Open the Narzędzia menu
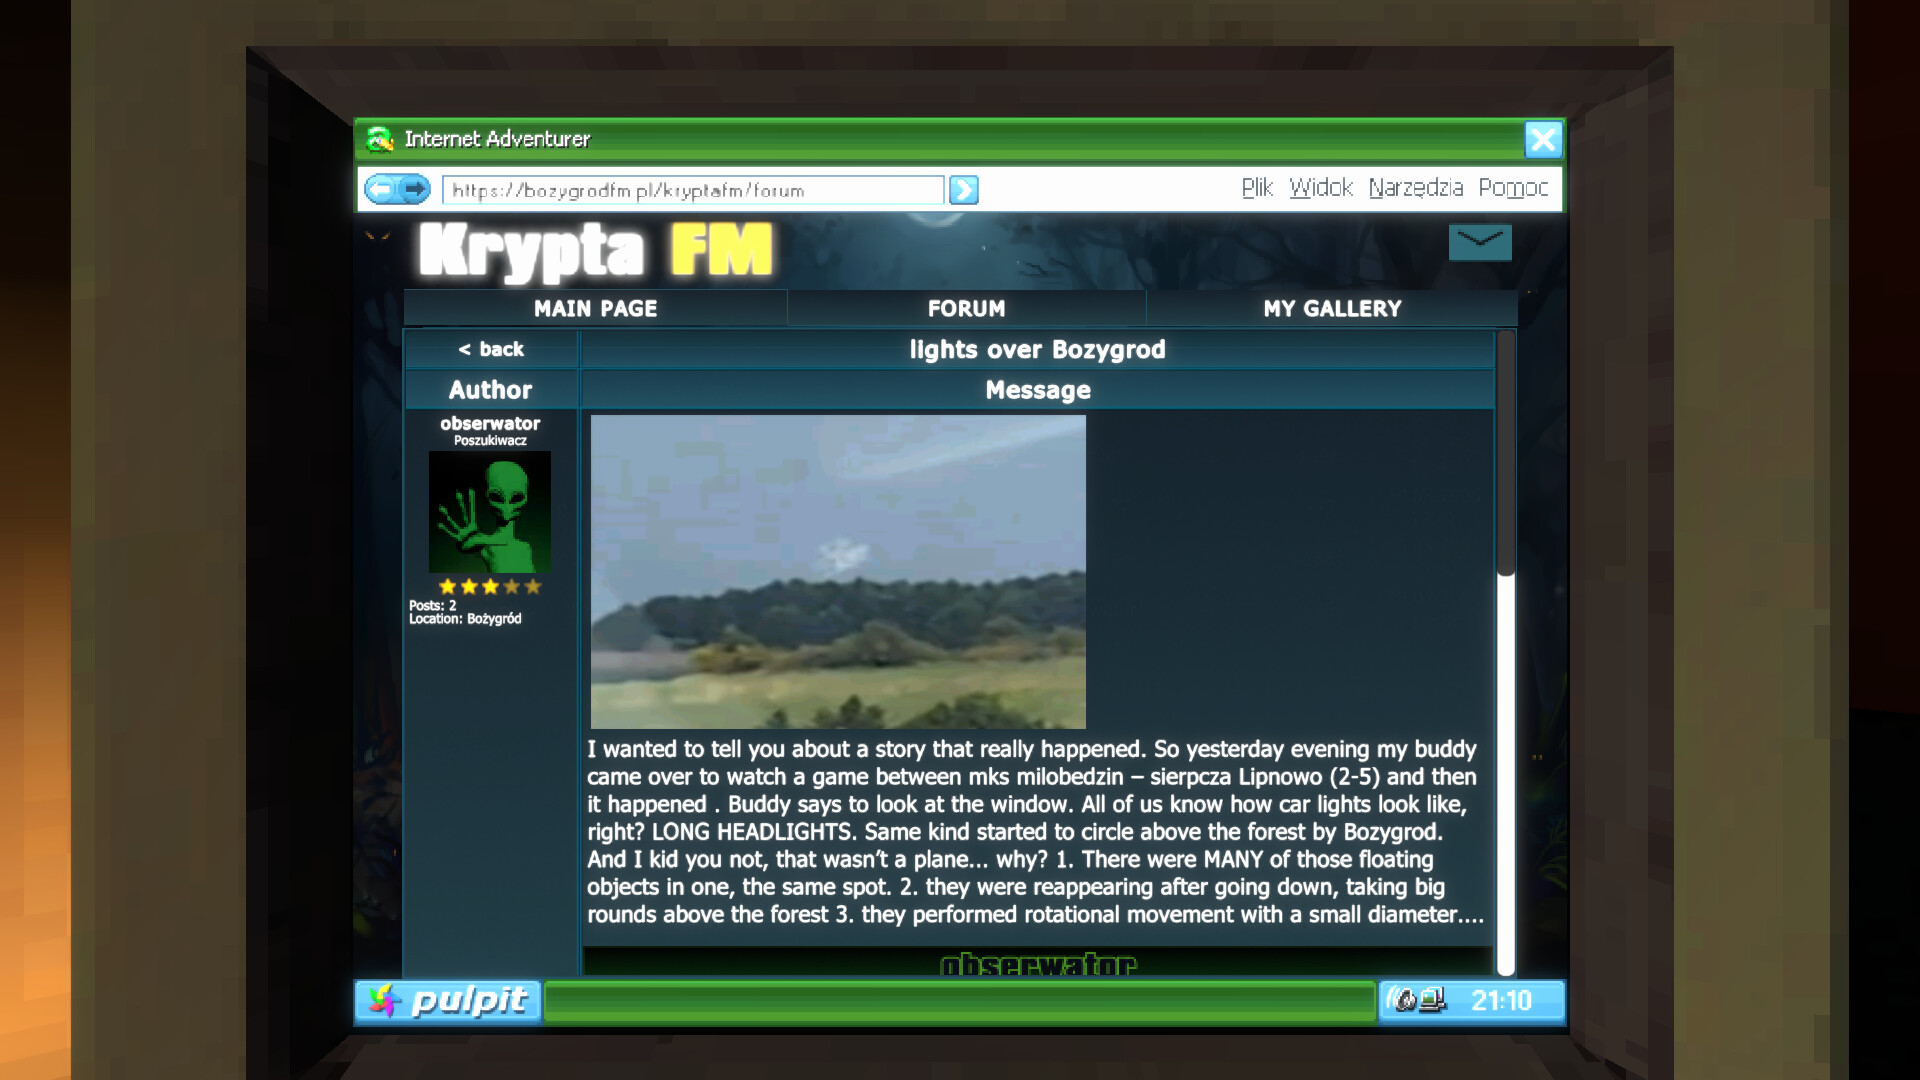The height and width of the screenshot is (1080, 1920). click(x=1416, y=188)
